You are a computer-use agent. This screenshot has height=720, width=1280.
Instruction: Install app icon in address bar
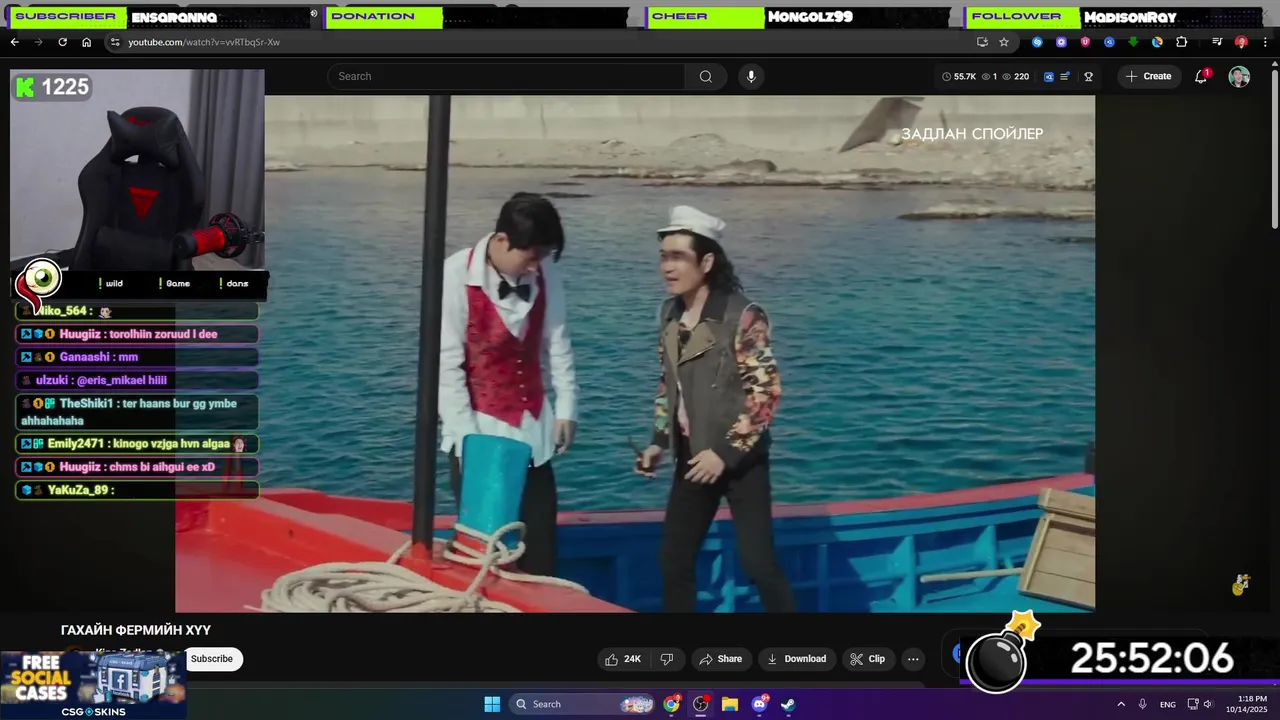coord(982,42)
